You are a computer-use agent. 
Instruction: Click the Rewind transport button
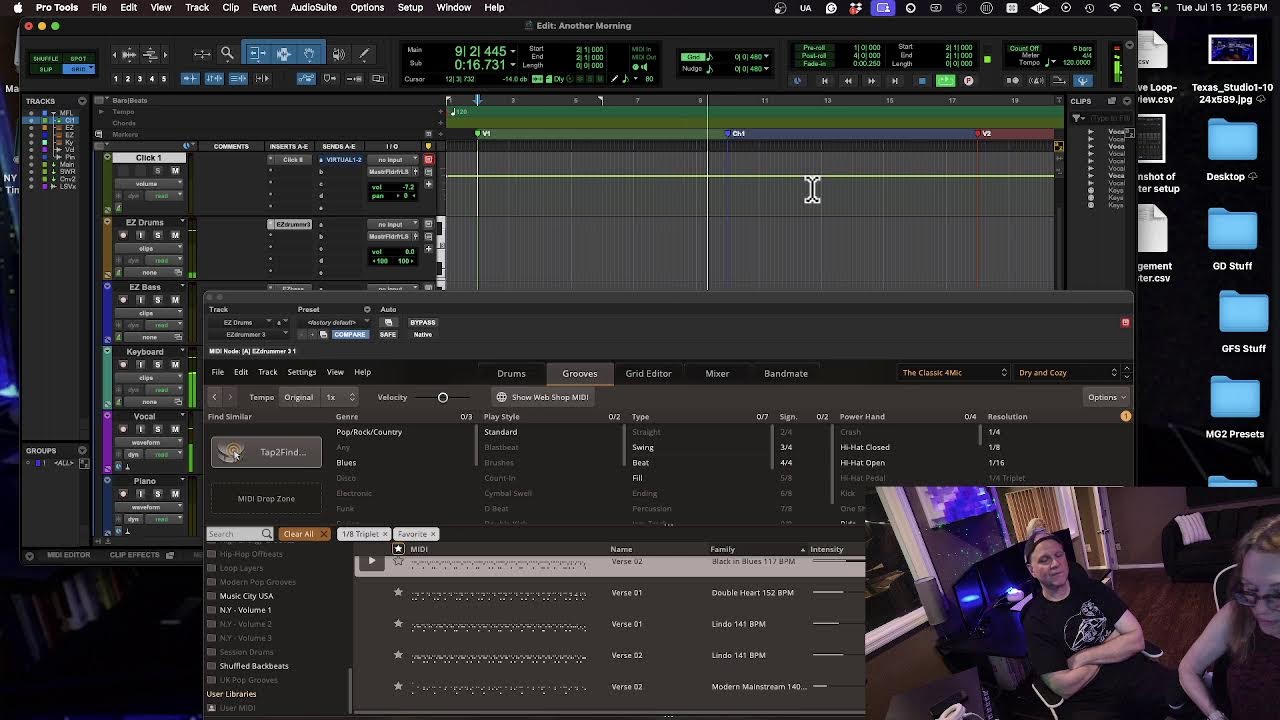(x=848, y=80)
